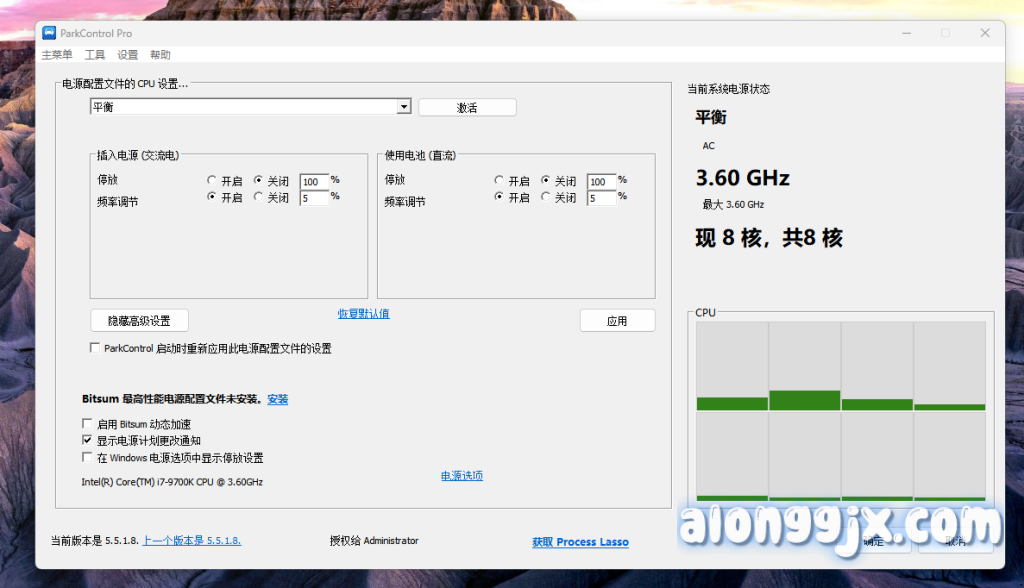Screen dimensions: 1024x588
Task: Click the ParkControl Pro title bar icon
Action: pyautogui.click(x=49, y=33)
